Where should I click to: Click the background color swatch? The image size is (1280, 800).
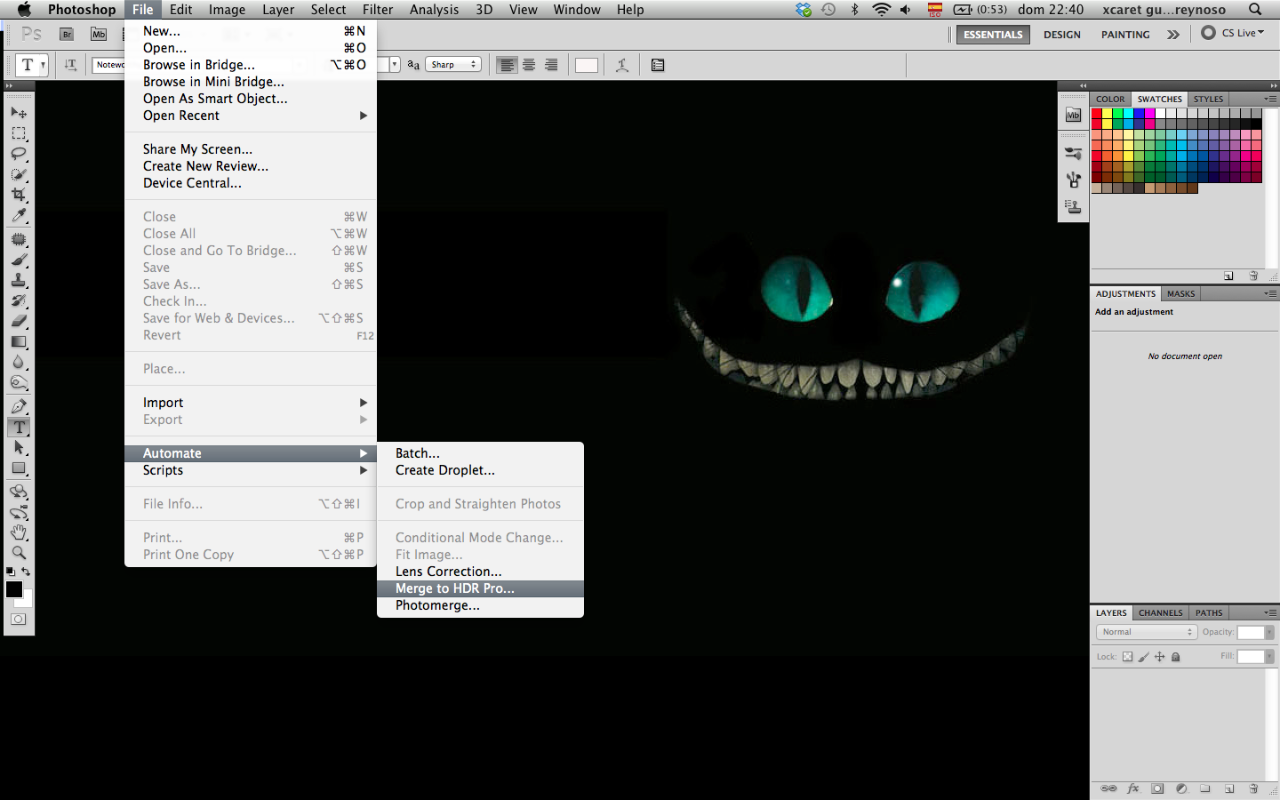pyautogui.click(x=26, y=600)
